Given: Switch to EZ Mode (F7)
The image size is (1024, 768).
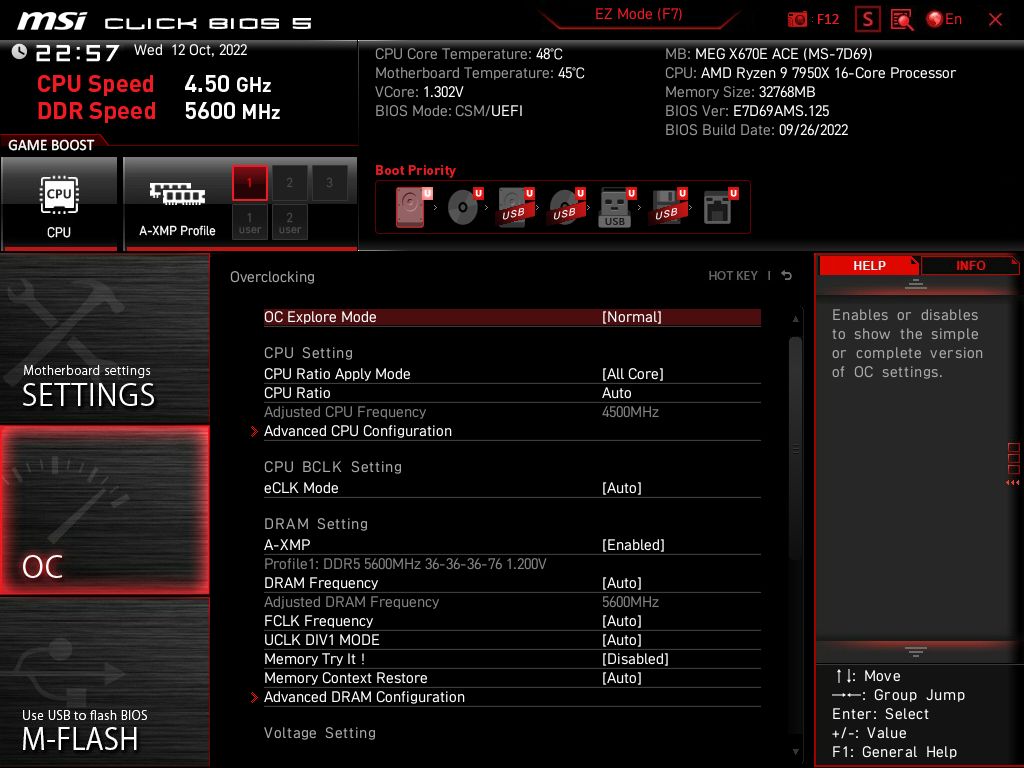Looking at the screenshot, I should click(x=638, y=14).
